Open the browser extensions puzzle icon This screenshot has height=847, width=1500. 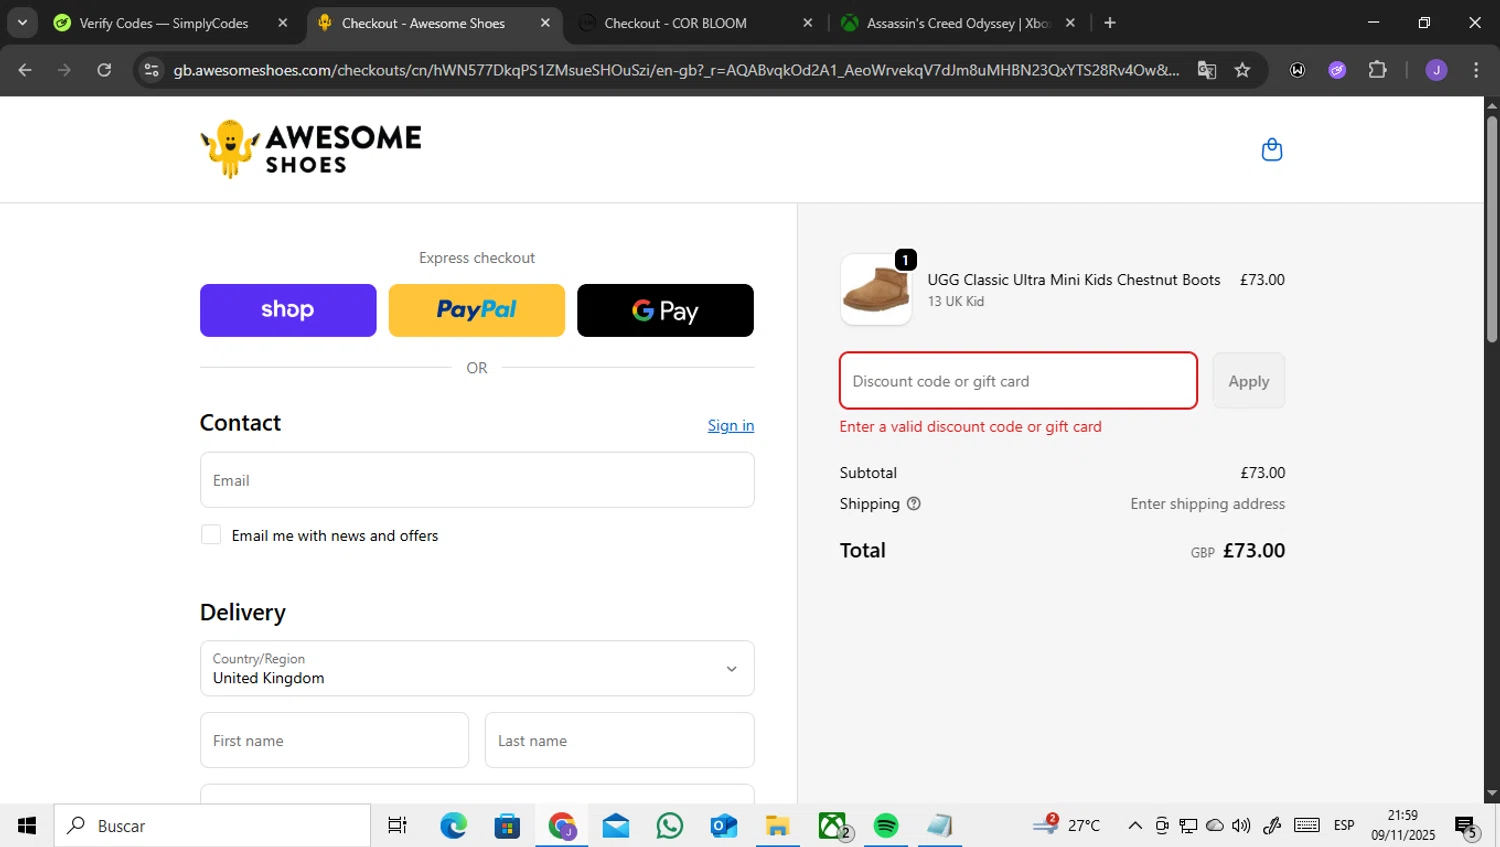[1377, 70]
